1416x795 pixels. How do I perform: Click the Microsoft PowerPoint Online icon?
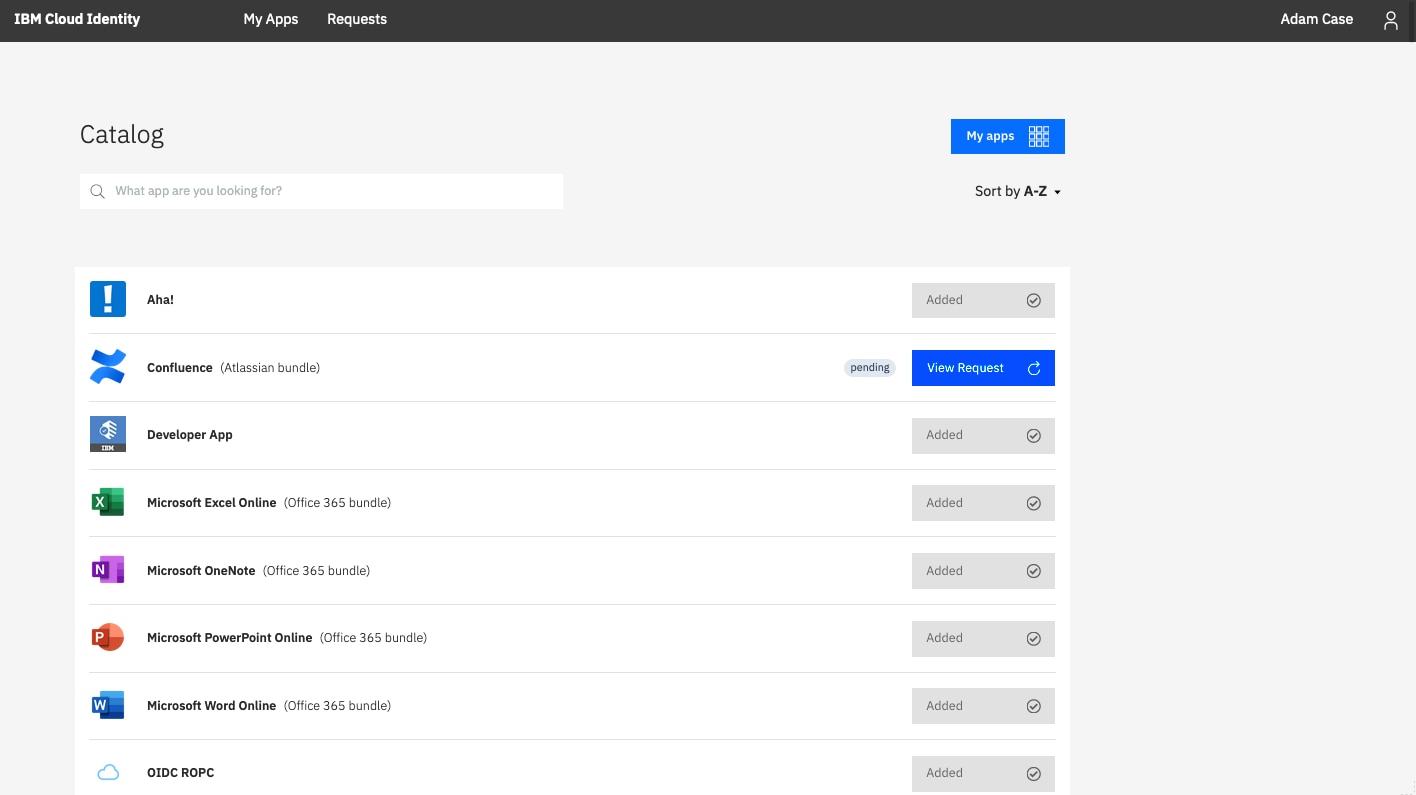pyautogui.click(x=108, y=637)
